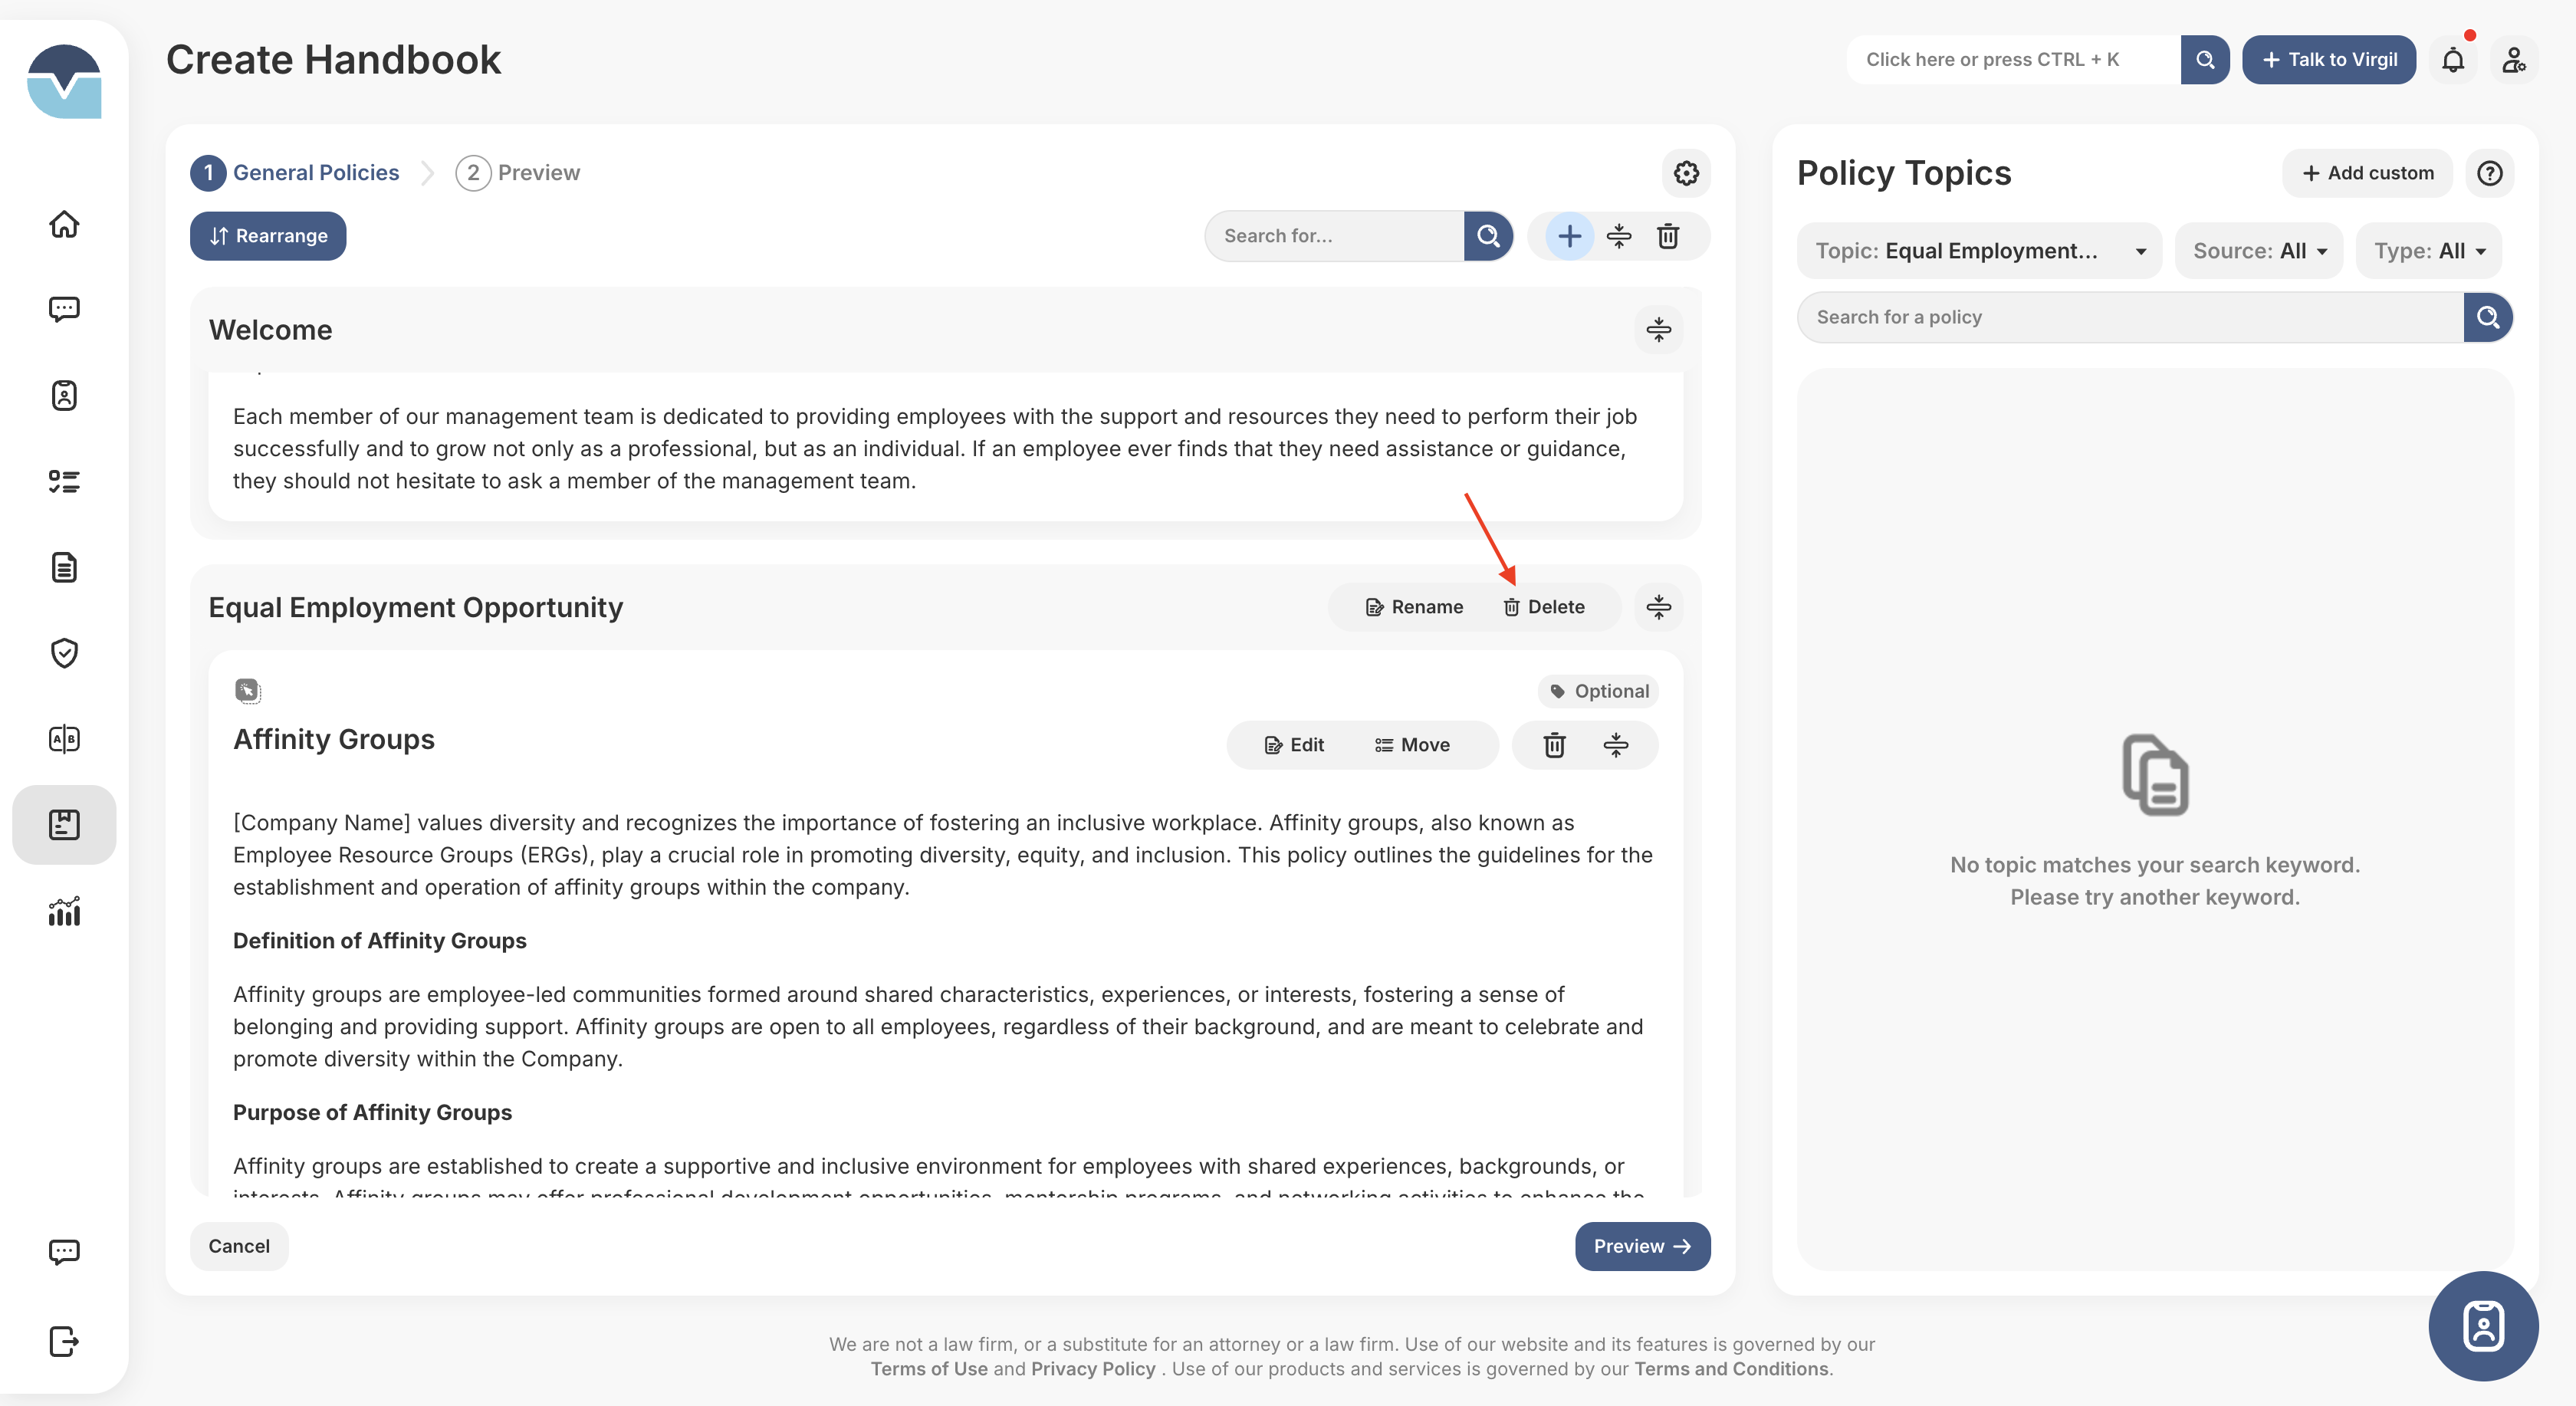Open the Type: All dropdown
Viewport: 2576px width, 1406px height.
(2428, 251)
